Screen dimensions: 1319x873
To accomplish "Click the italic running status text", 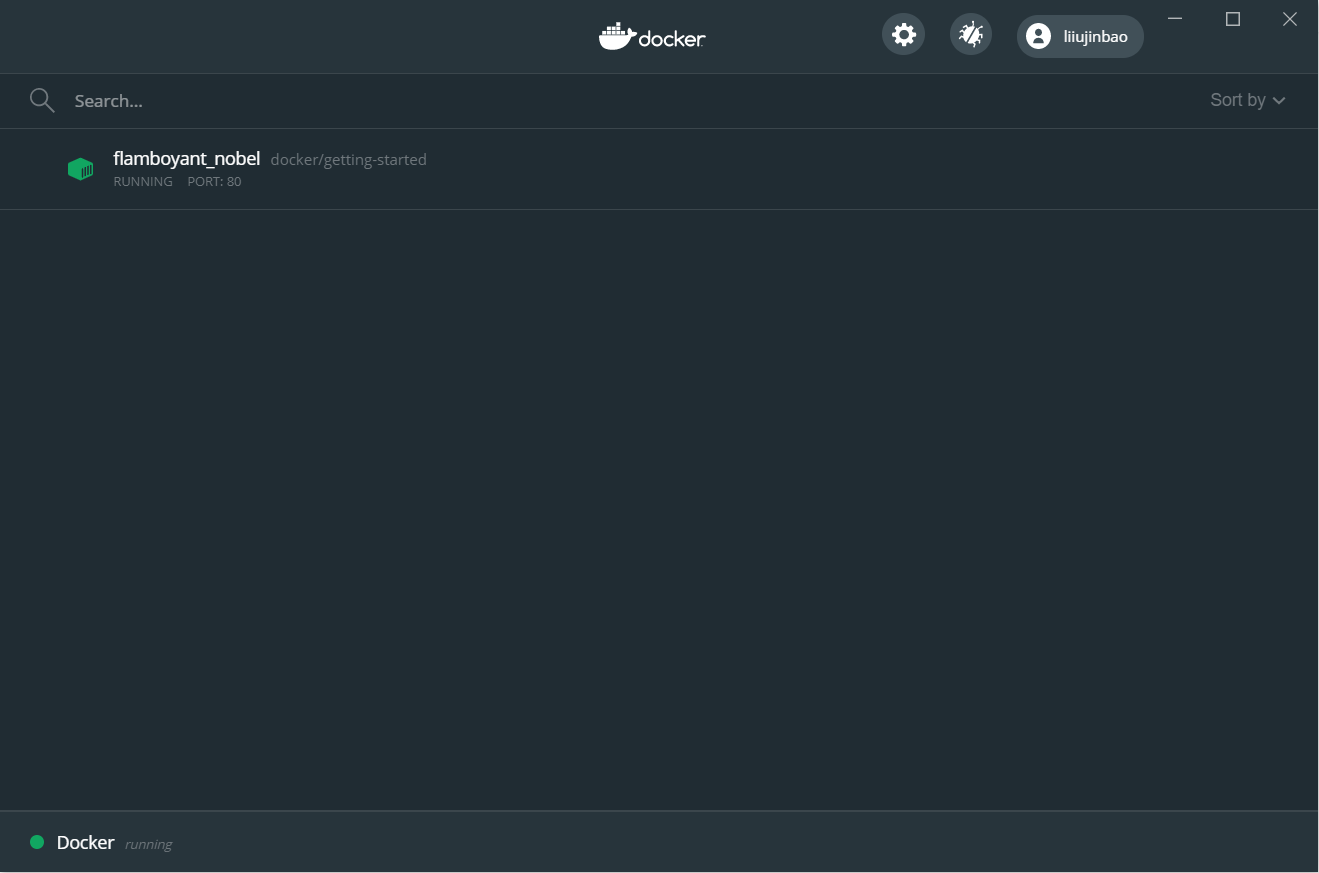I will [148, 845].
